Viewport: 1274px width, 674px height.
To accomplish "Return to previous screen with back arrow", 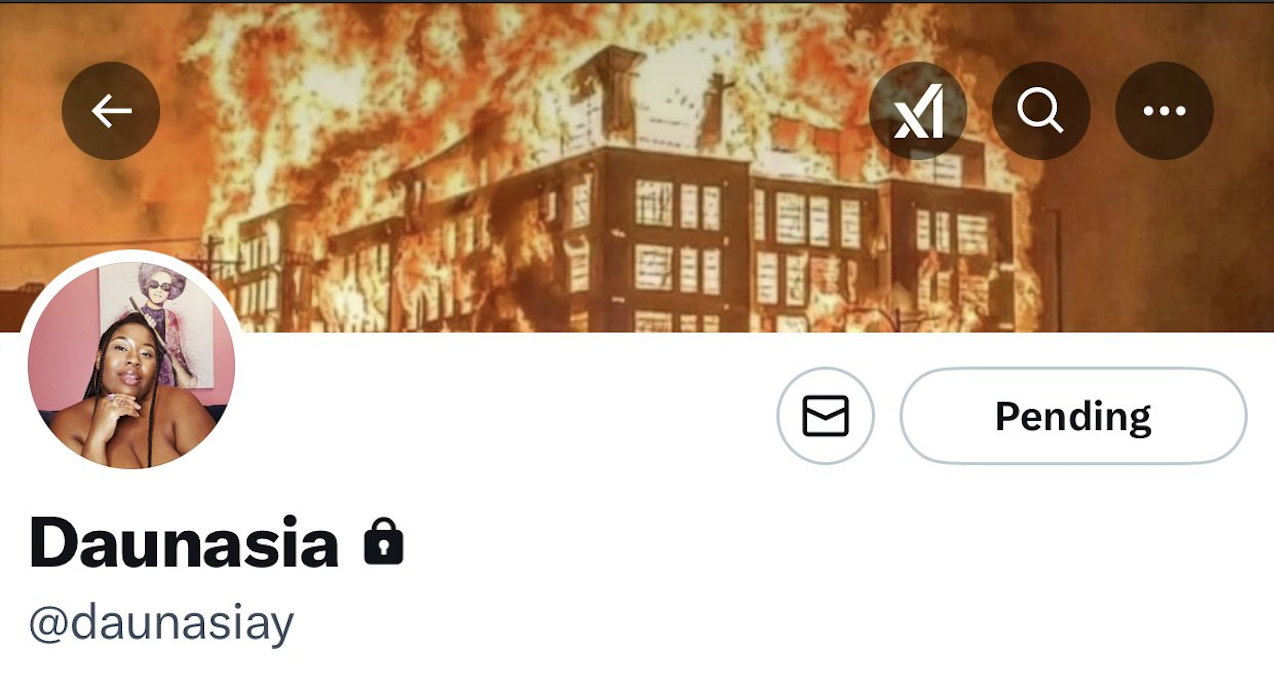I will coord(111,111).
